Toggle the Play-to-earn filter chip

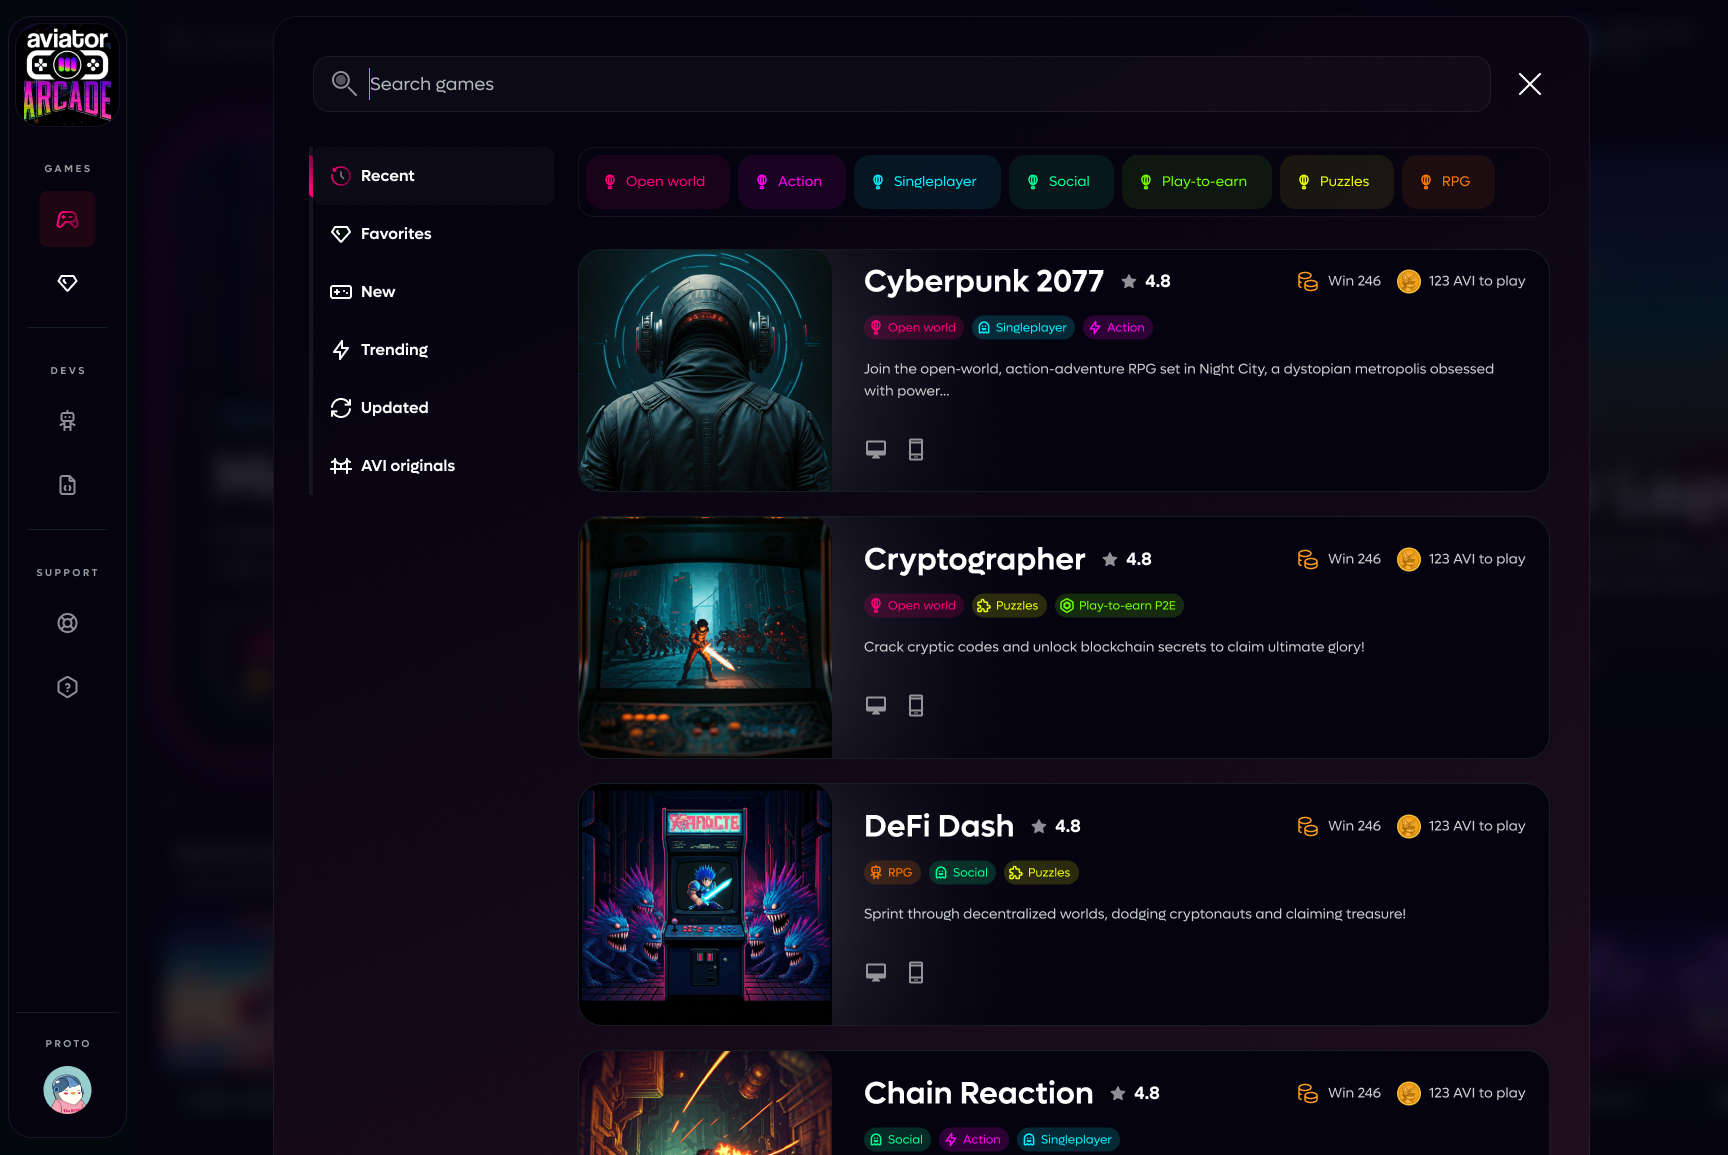click(1197, 182)
